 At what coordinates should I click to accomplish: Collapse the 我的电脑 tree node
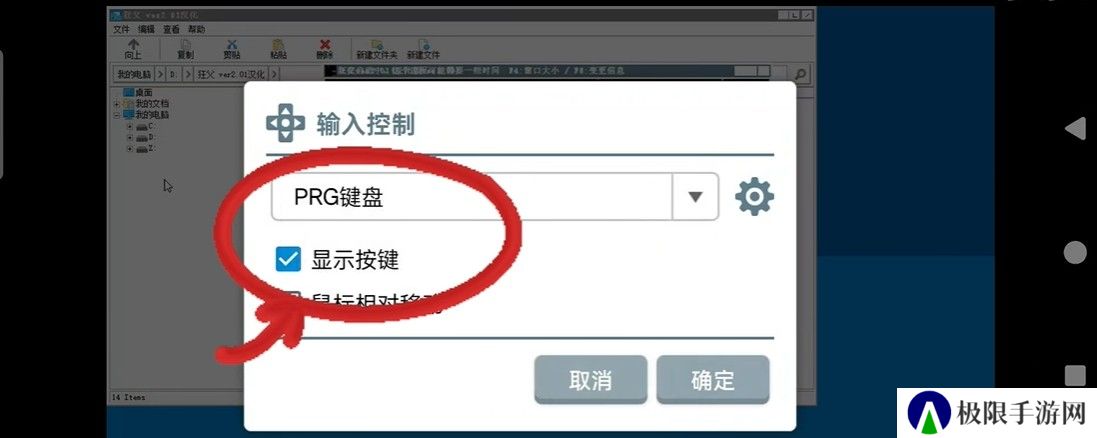point(117,115)
